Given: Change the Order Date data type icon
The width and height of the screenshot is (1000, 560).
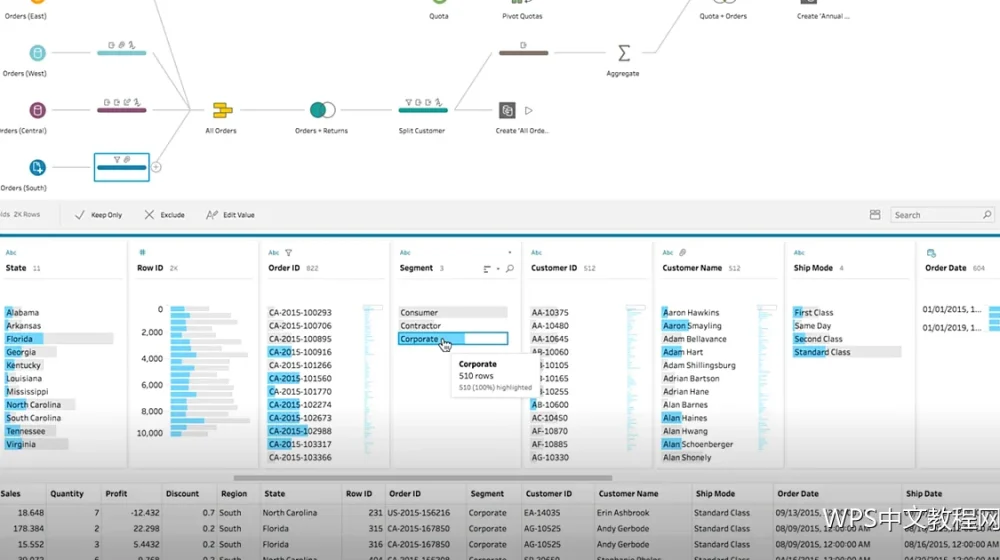Looking at the screenshot, I should 931,253.
